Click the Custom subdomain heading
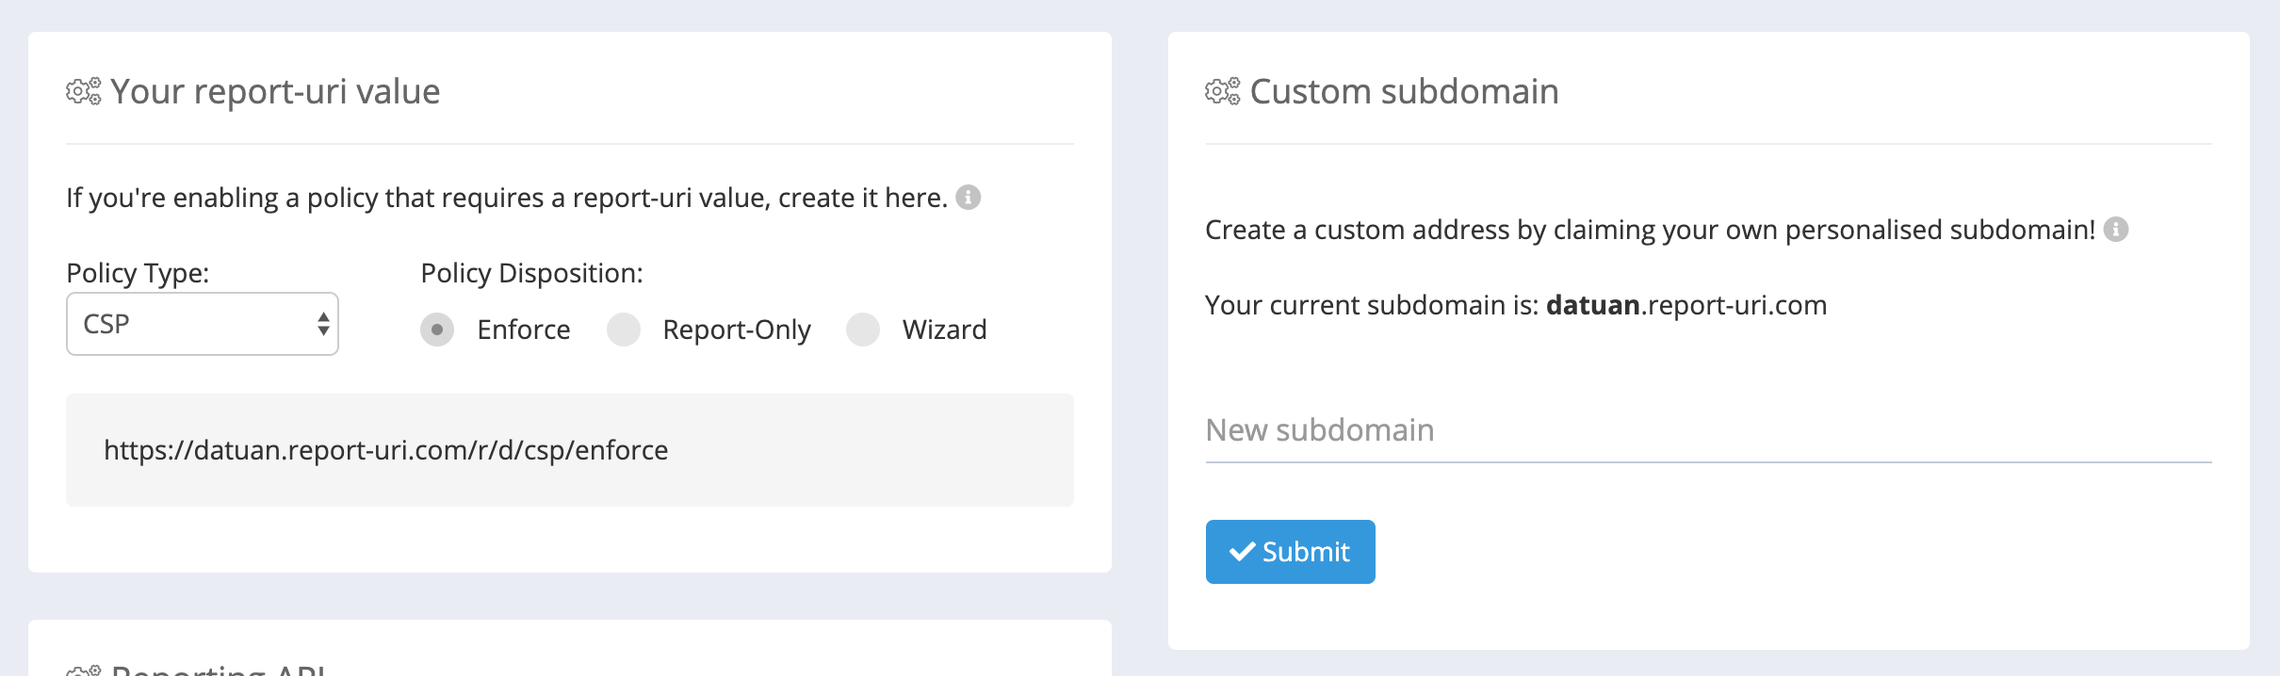This screenshot has width=2280, height=676. pyautogui.click(x=1404, y=91)
